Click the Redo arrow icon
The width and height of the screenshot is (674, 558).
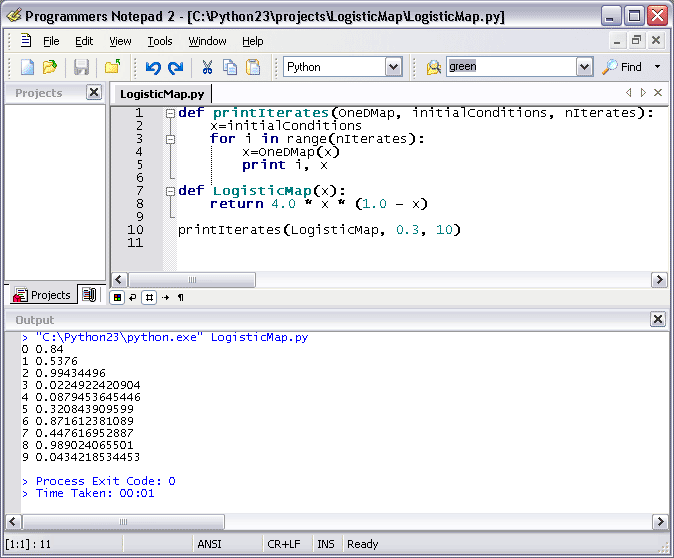tap(175, 67)
